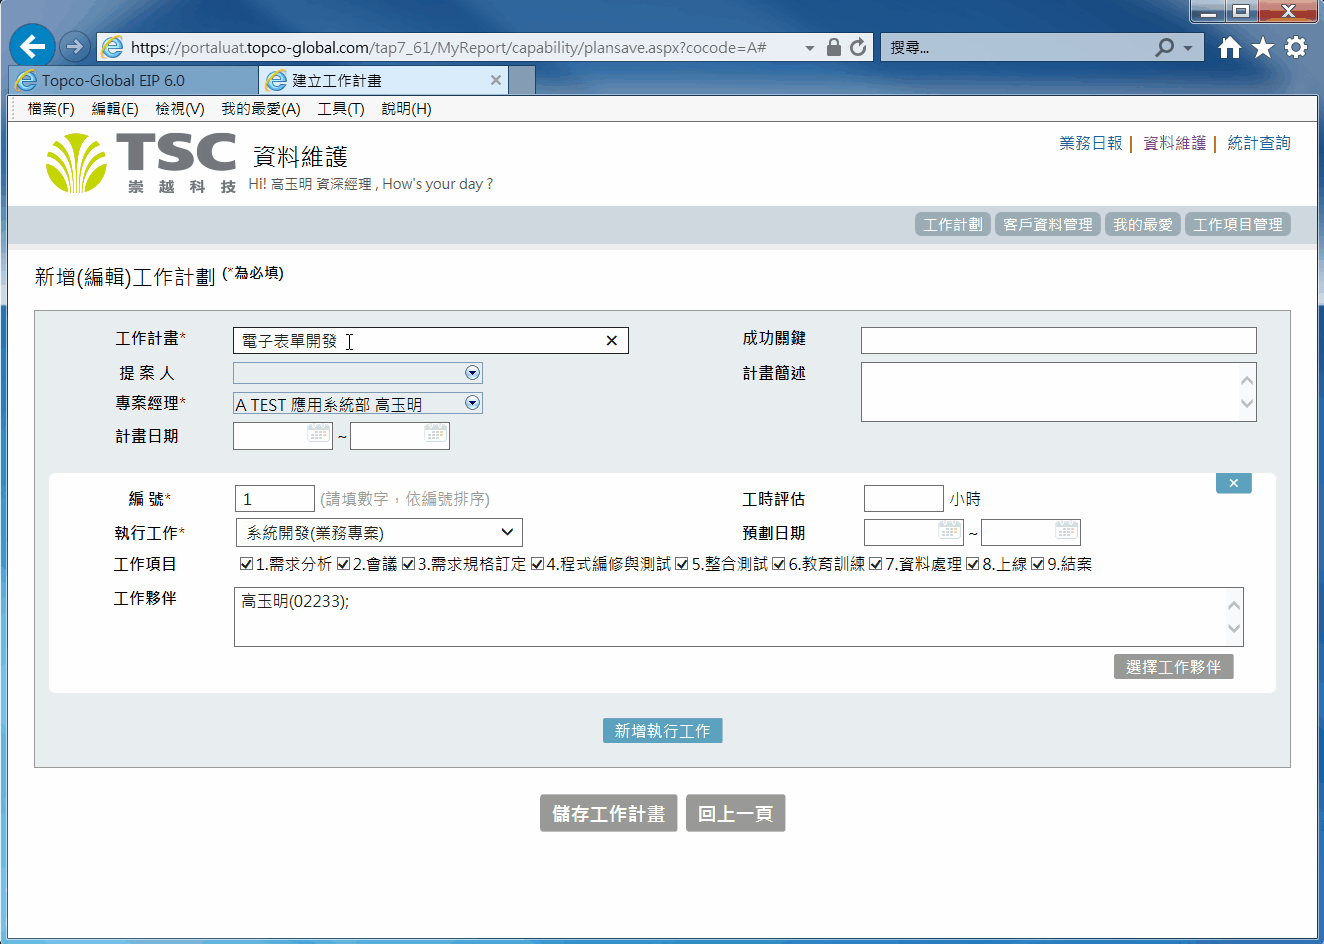Screen dimensions: 1324x944
Task: Toggle the 5.整合測試 checkbox
Action: [682, 564]
